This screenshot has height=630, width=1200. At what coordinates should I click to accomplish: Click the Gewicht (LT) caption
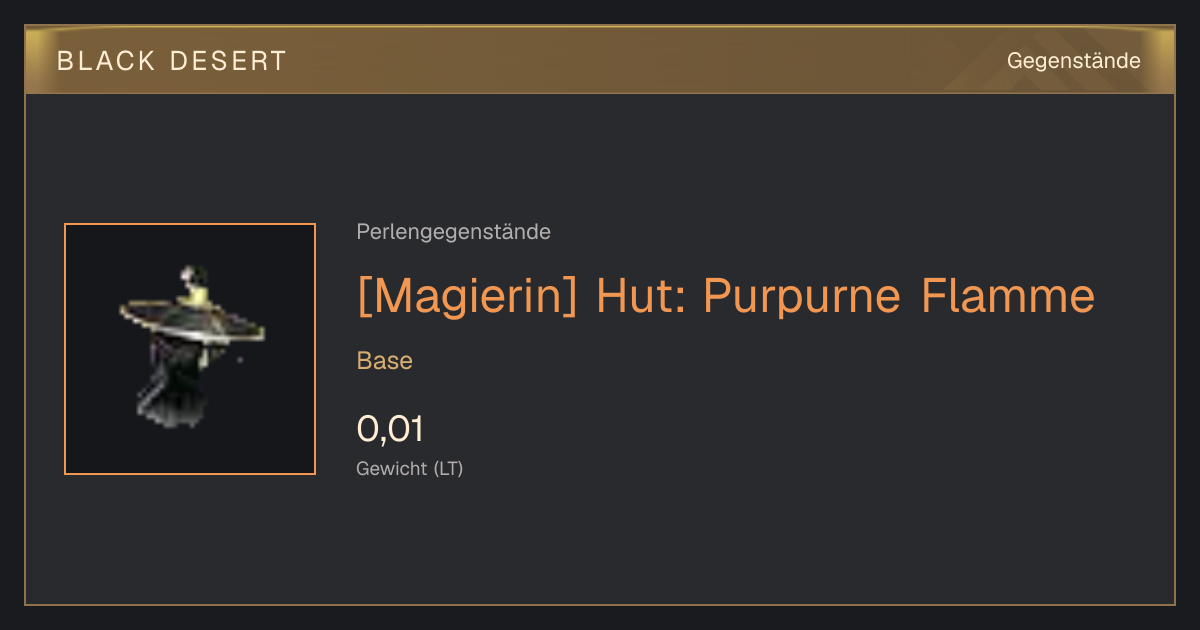410,468
